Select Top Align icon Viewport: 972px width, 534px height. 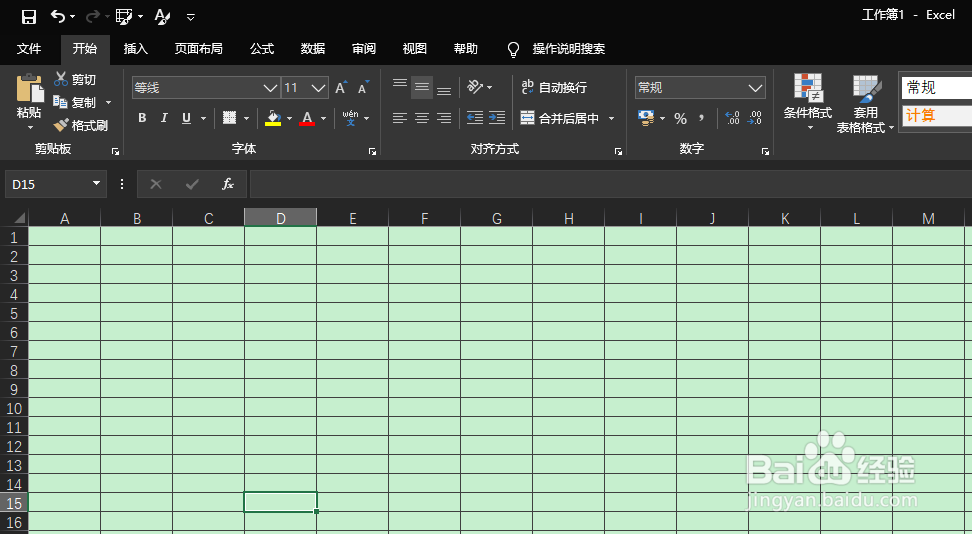tap(400, 86)
